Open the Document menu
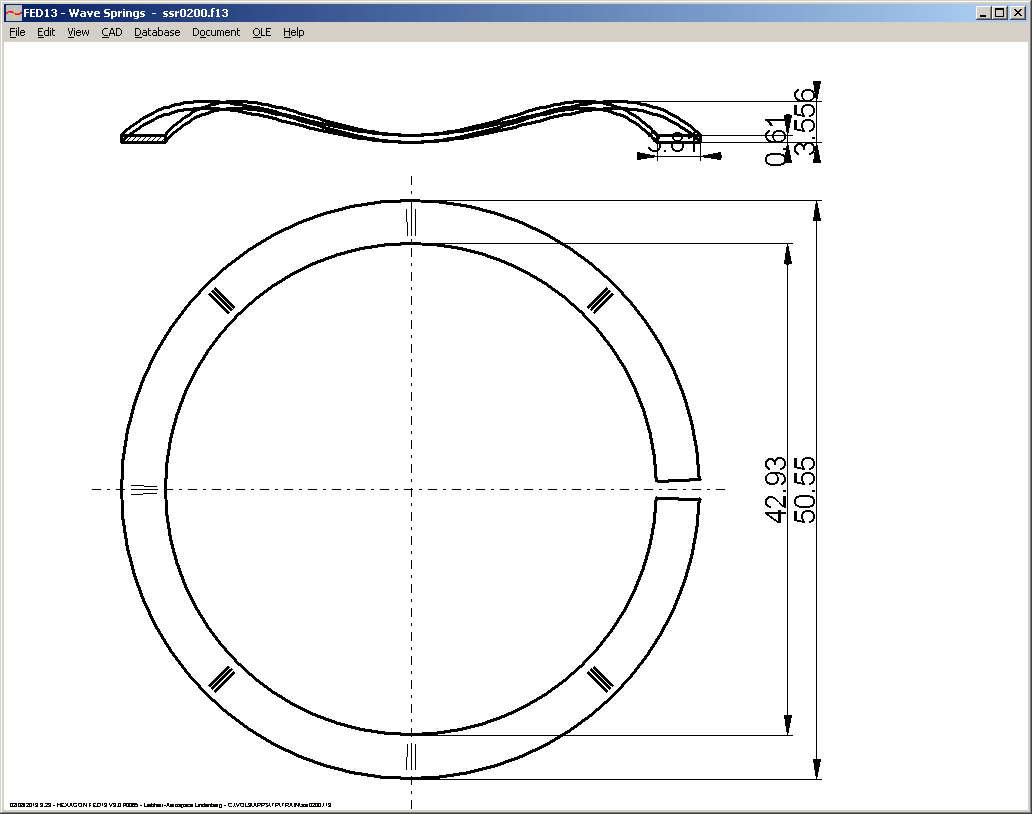 pos(216,32)
